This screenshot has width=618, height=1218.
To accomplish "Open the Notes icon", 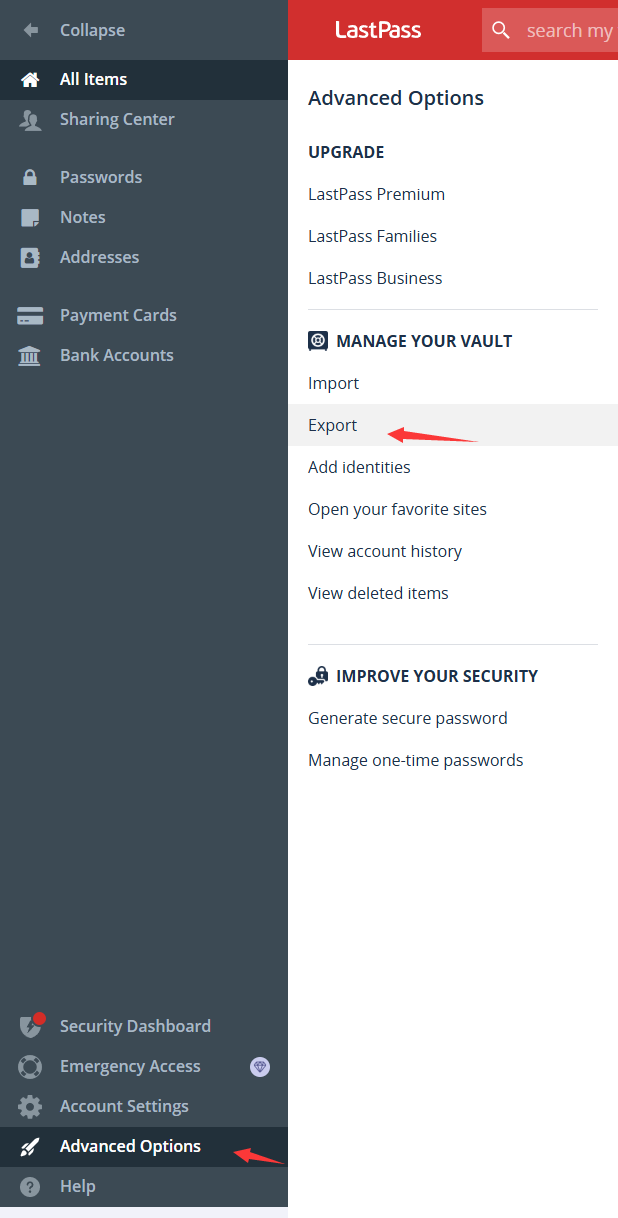I will 30,217.
